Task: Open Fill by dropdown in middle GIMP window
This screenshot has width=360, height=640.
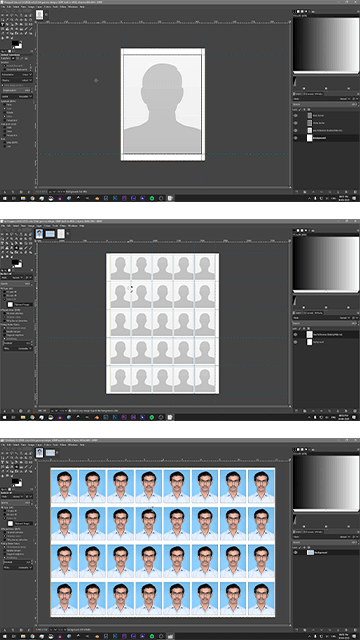Action: (18, 349)
